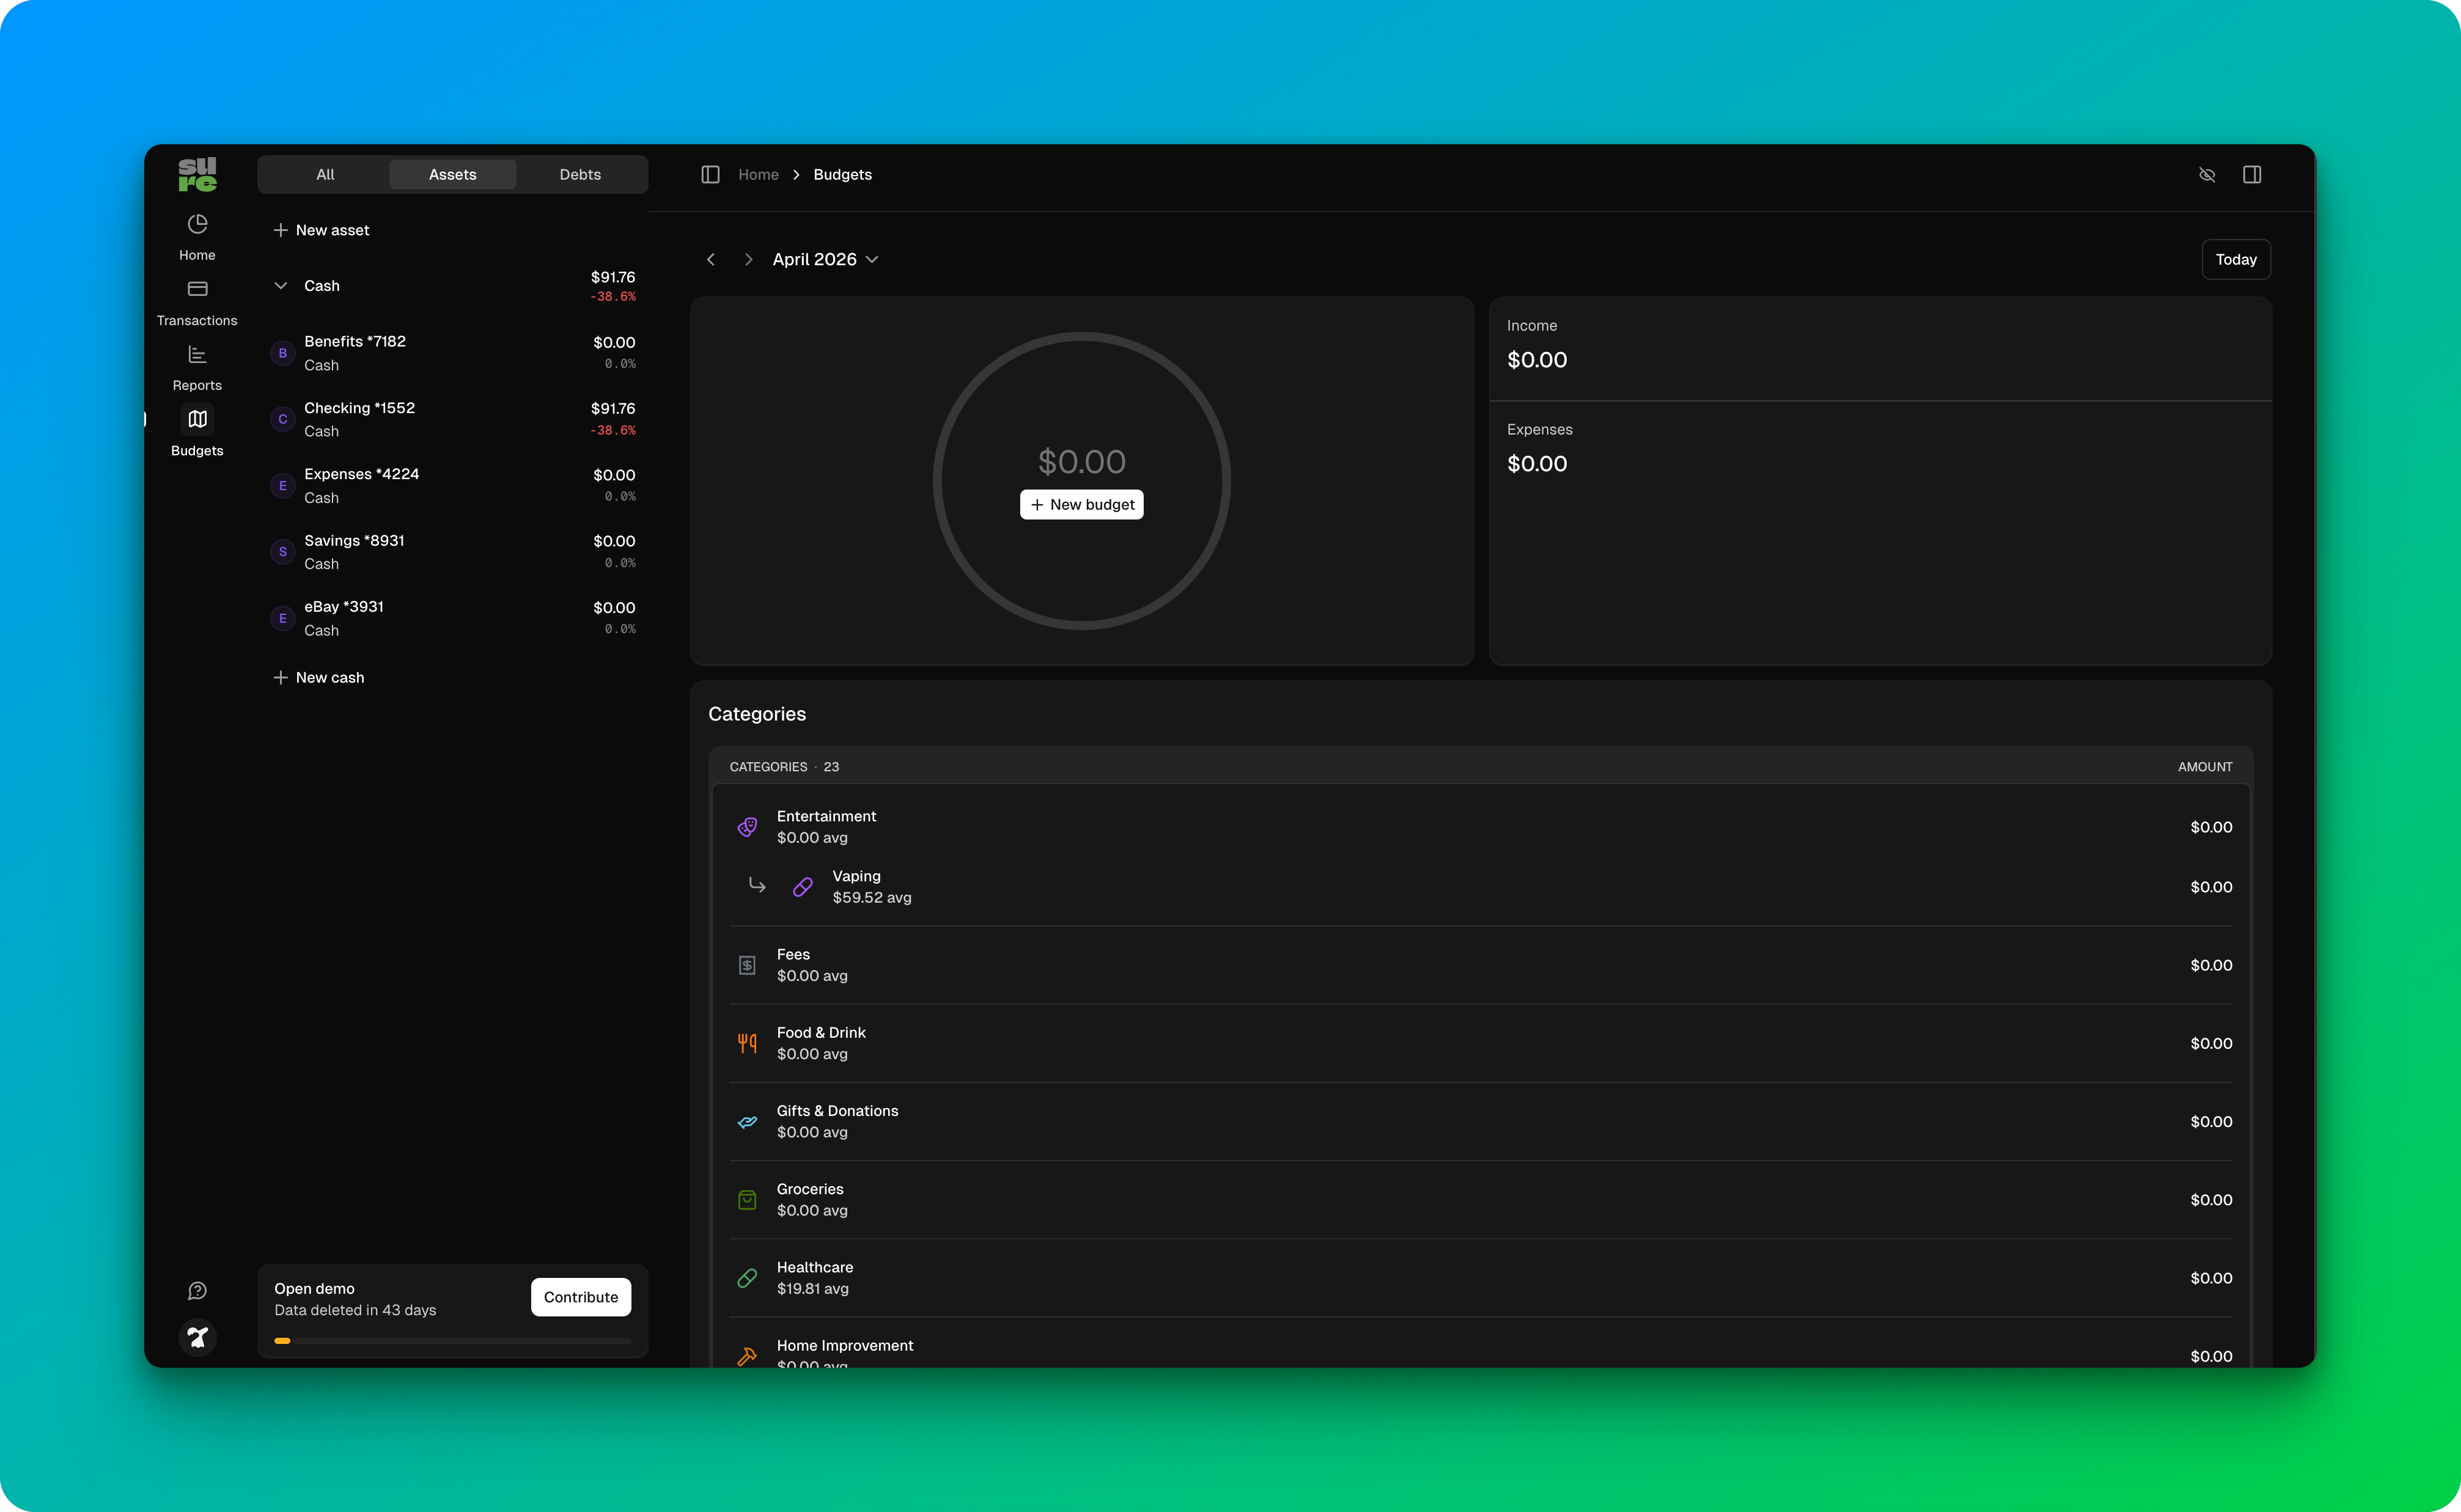This screenshot has width=2461, height=1512.
Task: Click the AMOUNT column header
Action: coord(2205,767)
